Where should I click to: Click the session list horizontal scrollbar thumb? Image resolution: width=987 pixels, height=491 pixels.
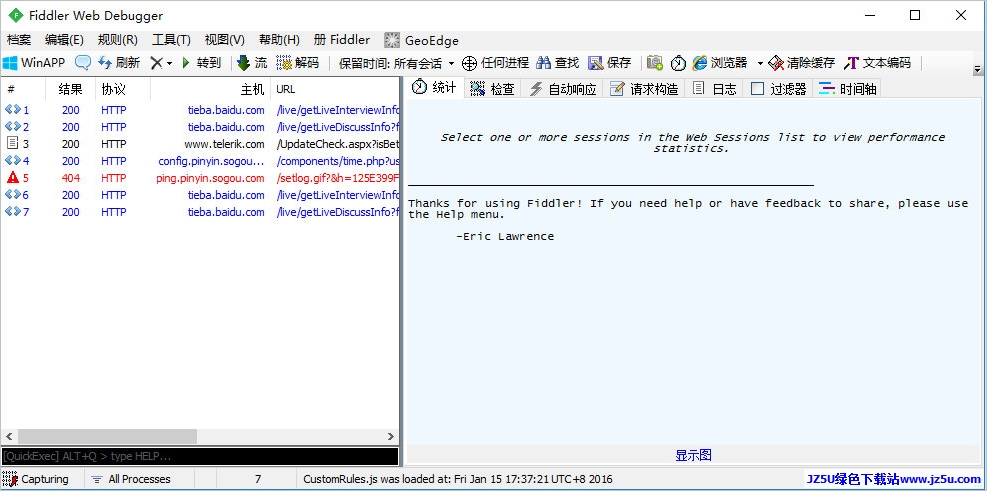[x=107, y=436]
